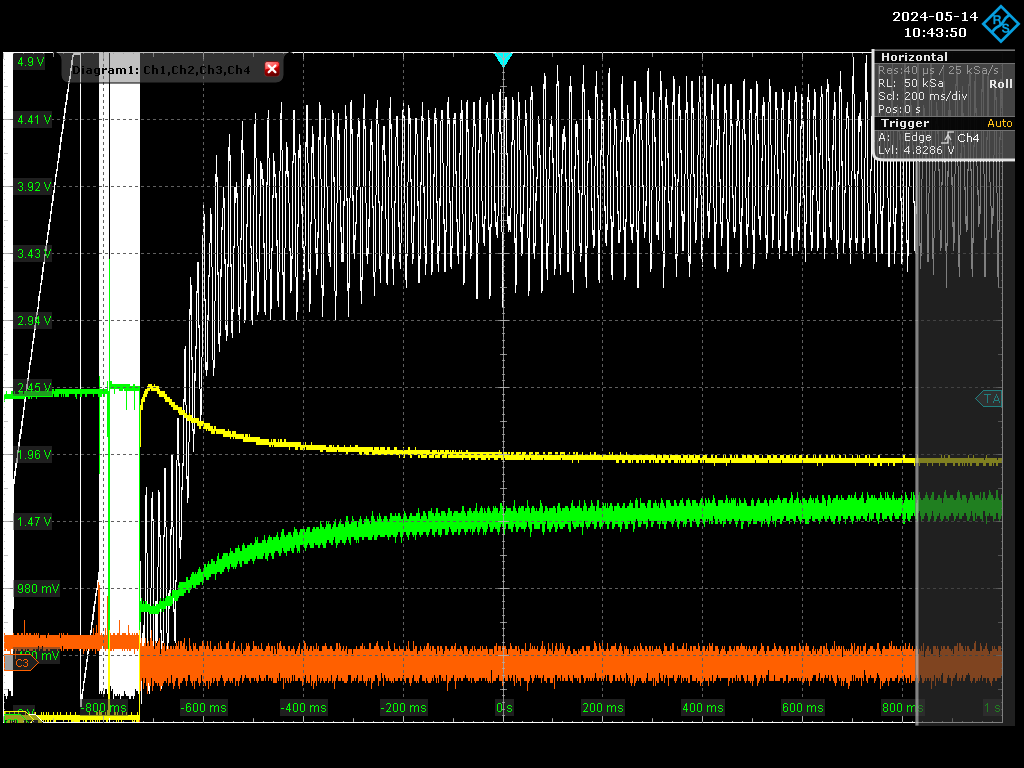This screenshot has height=768, width=1024.
Task: Click the 200 ms time axis label
Action: (x=603, y=707)
